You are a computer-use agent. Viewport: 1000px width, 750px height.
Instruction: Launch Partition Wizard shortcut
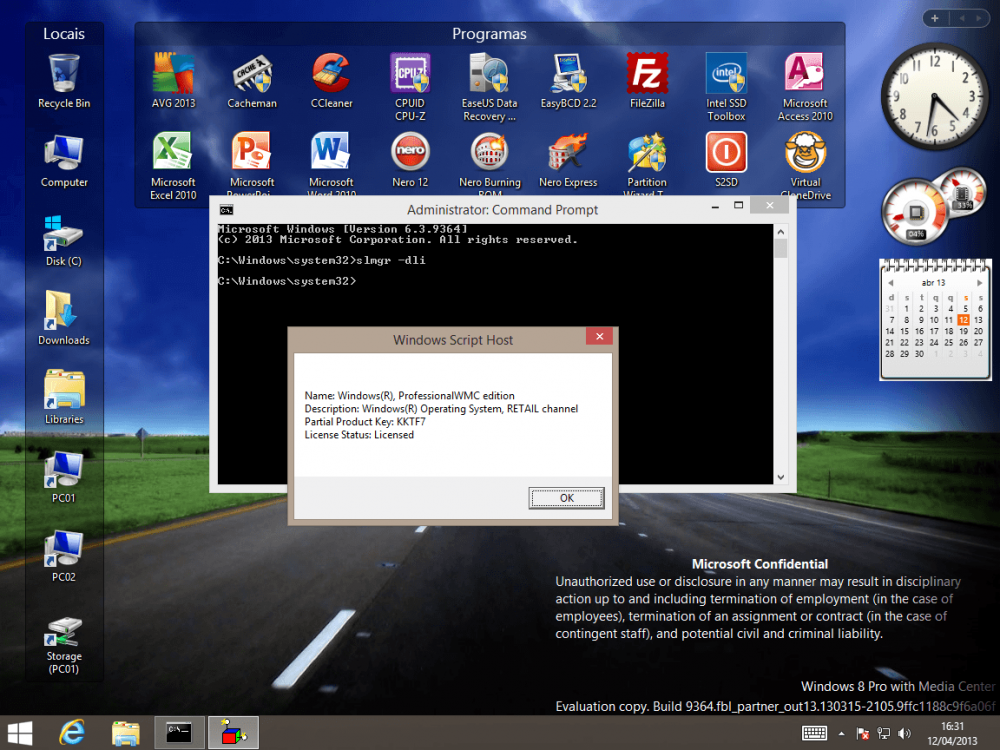click(647, 163)
